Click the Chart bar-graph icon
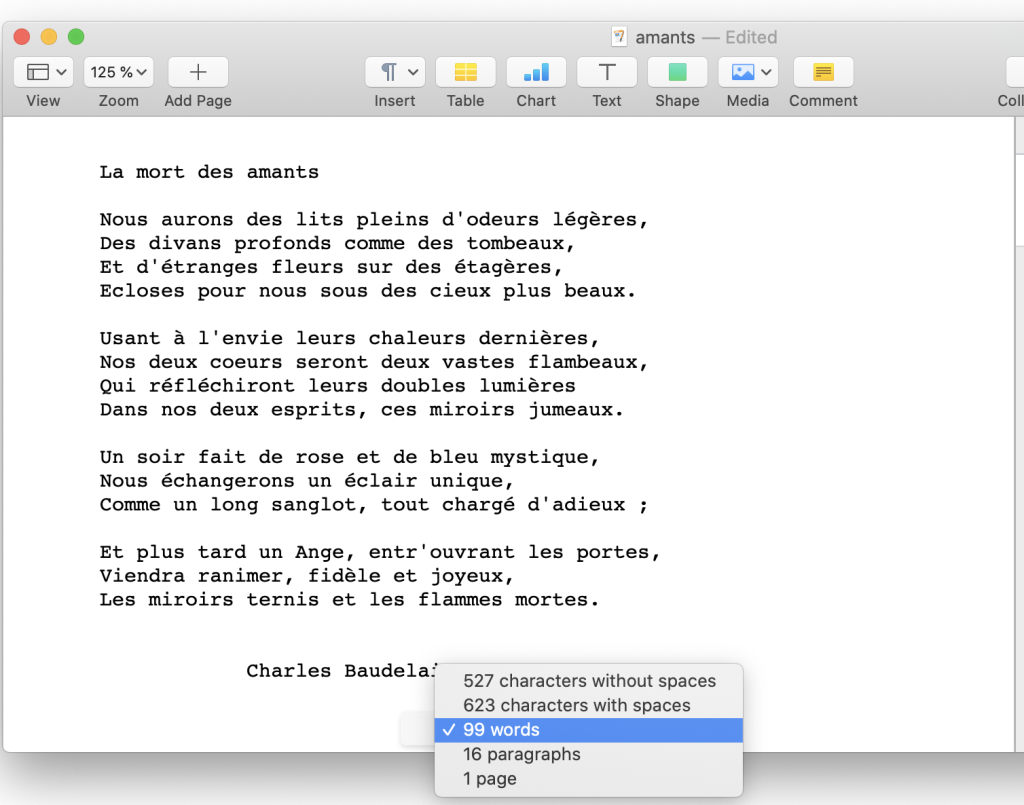The height and width of the screenshot is (805, 1024). tap(536, 72)
